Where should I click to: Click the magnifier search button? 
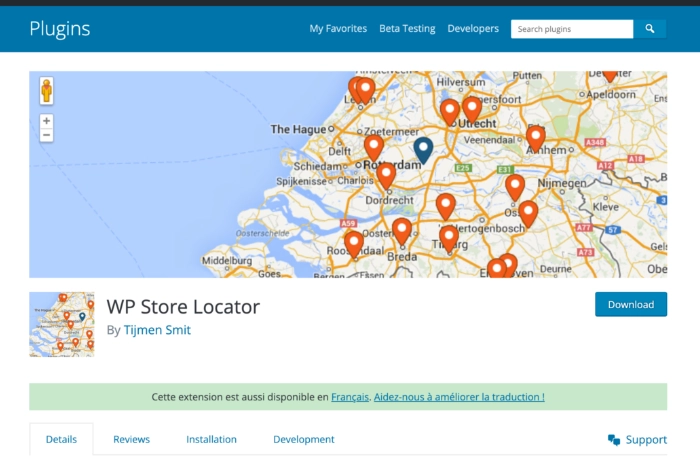point(650,29)
